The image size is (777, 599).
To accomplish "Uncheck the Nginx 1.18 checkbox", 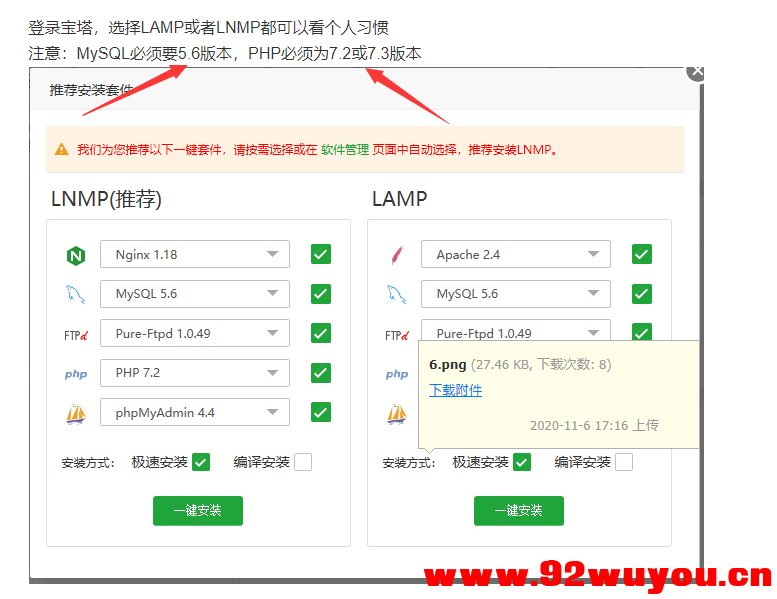I will pyautogui.click(x=320, y=254).
